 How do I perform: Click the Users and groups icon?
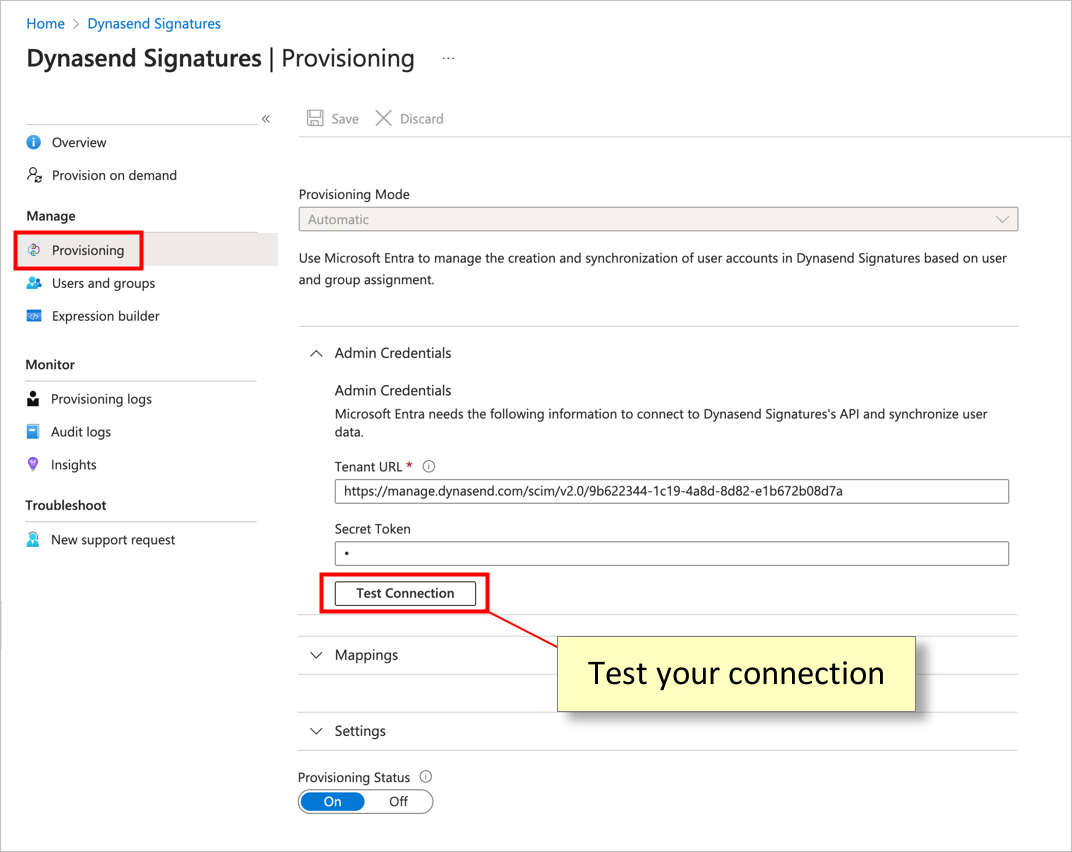pos(33,283)
